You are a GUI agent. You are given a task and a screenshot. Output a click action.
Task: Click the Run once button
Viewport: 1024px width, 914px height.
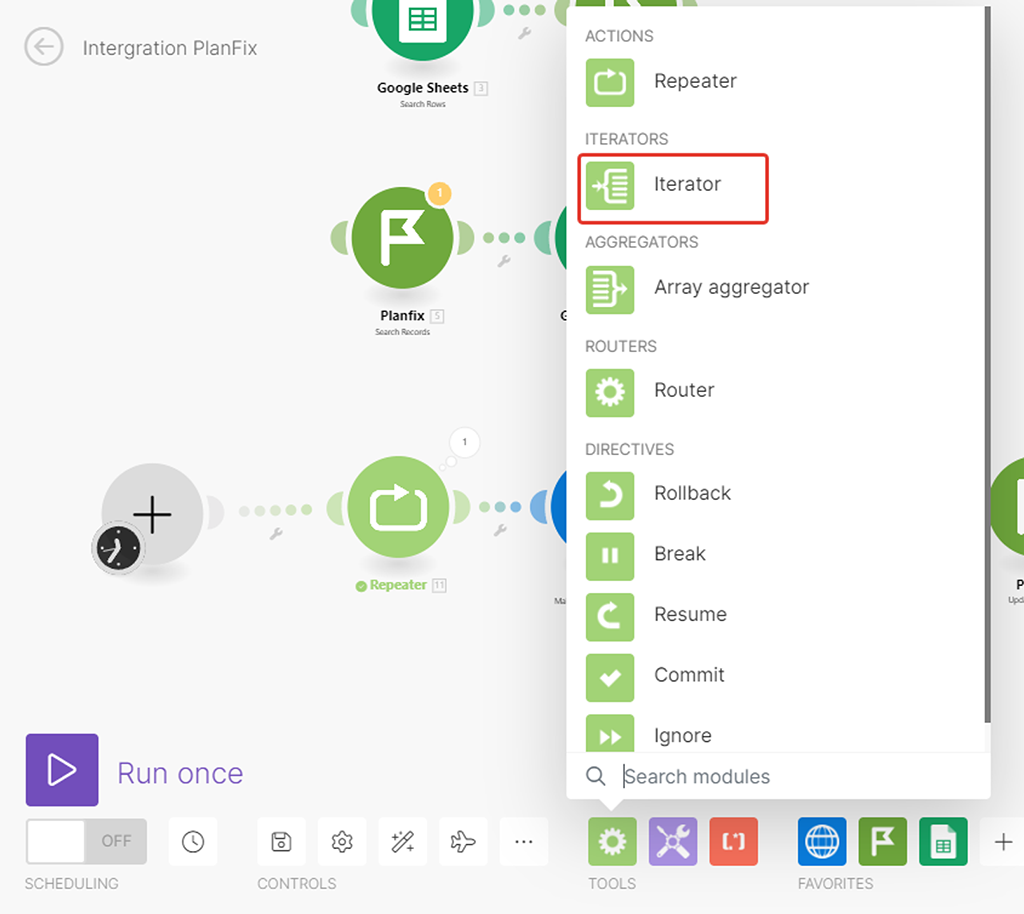(62, 770)
